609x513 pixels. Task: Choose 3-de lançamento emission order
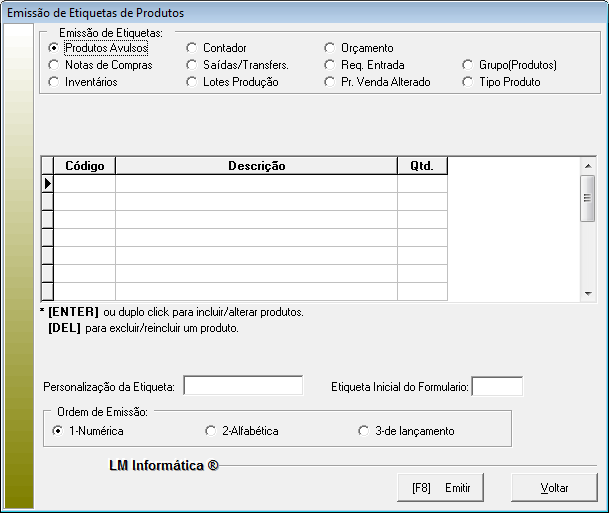click(364, 431)
